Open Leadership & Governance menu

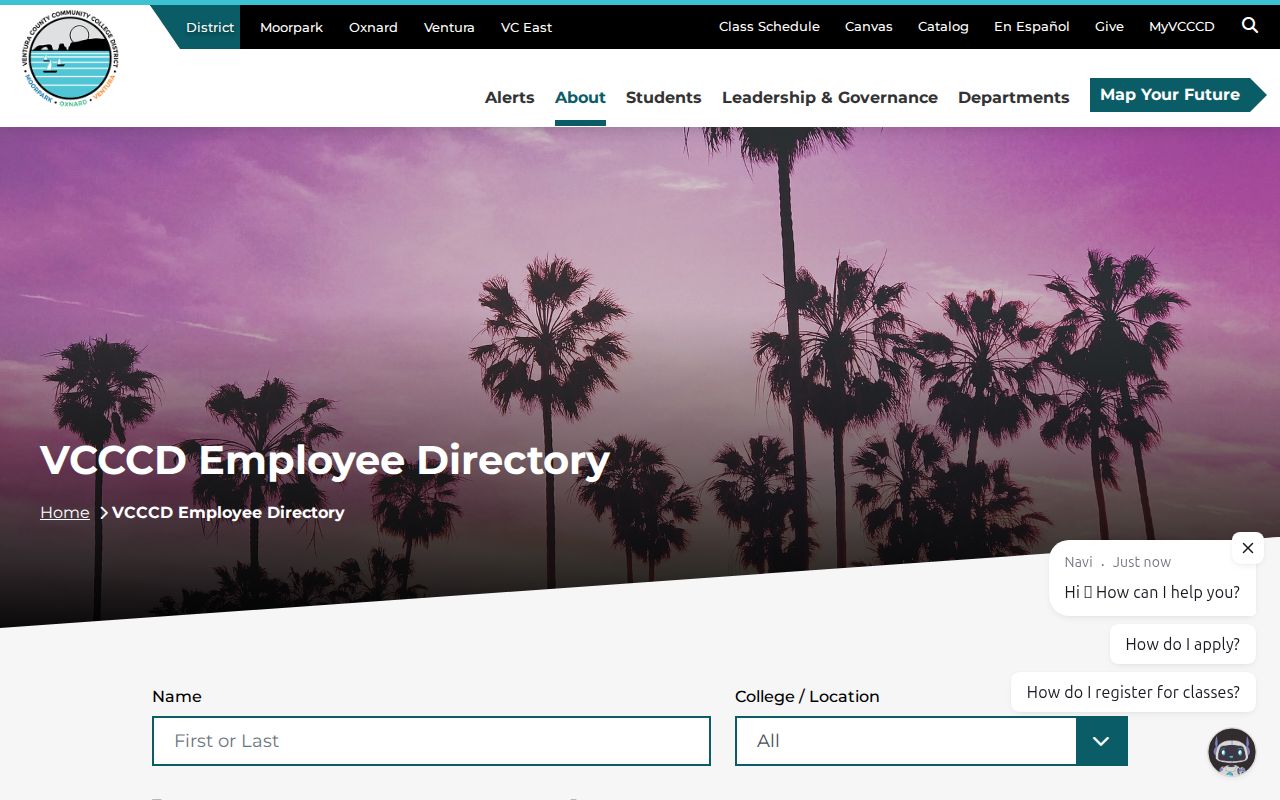[x=830, y=97]
